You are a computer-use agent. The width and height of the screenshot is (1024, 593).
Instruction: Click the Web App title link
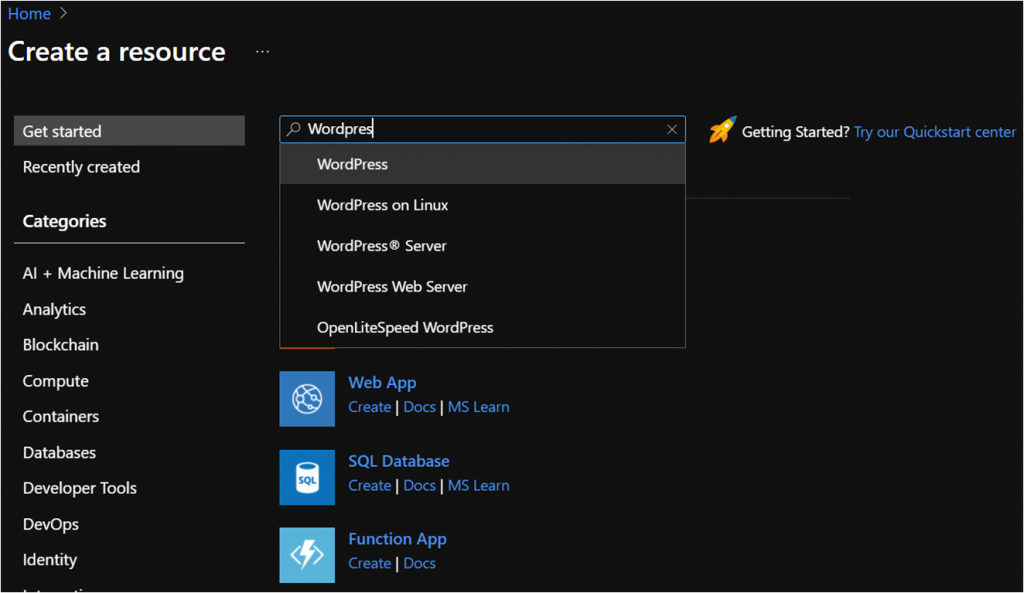[x=382, y=383]
